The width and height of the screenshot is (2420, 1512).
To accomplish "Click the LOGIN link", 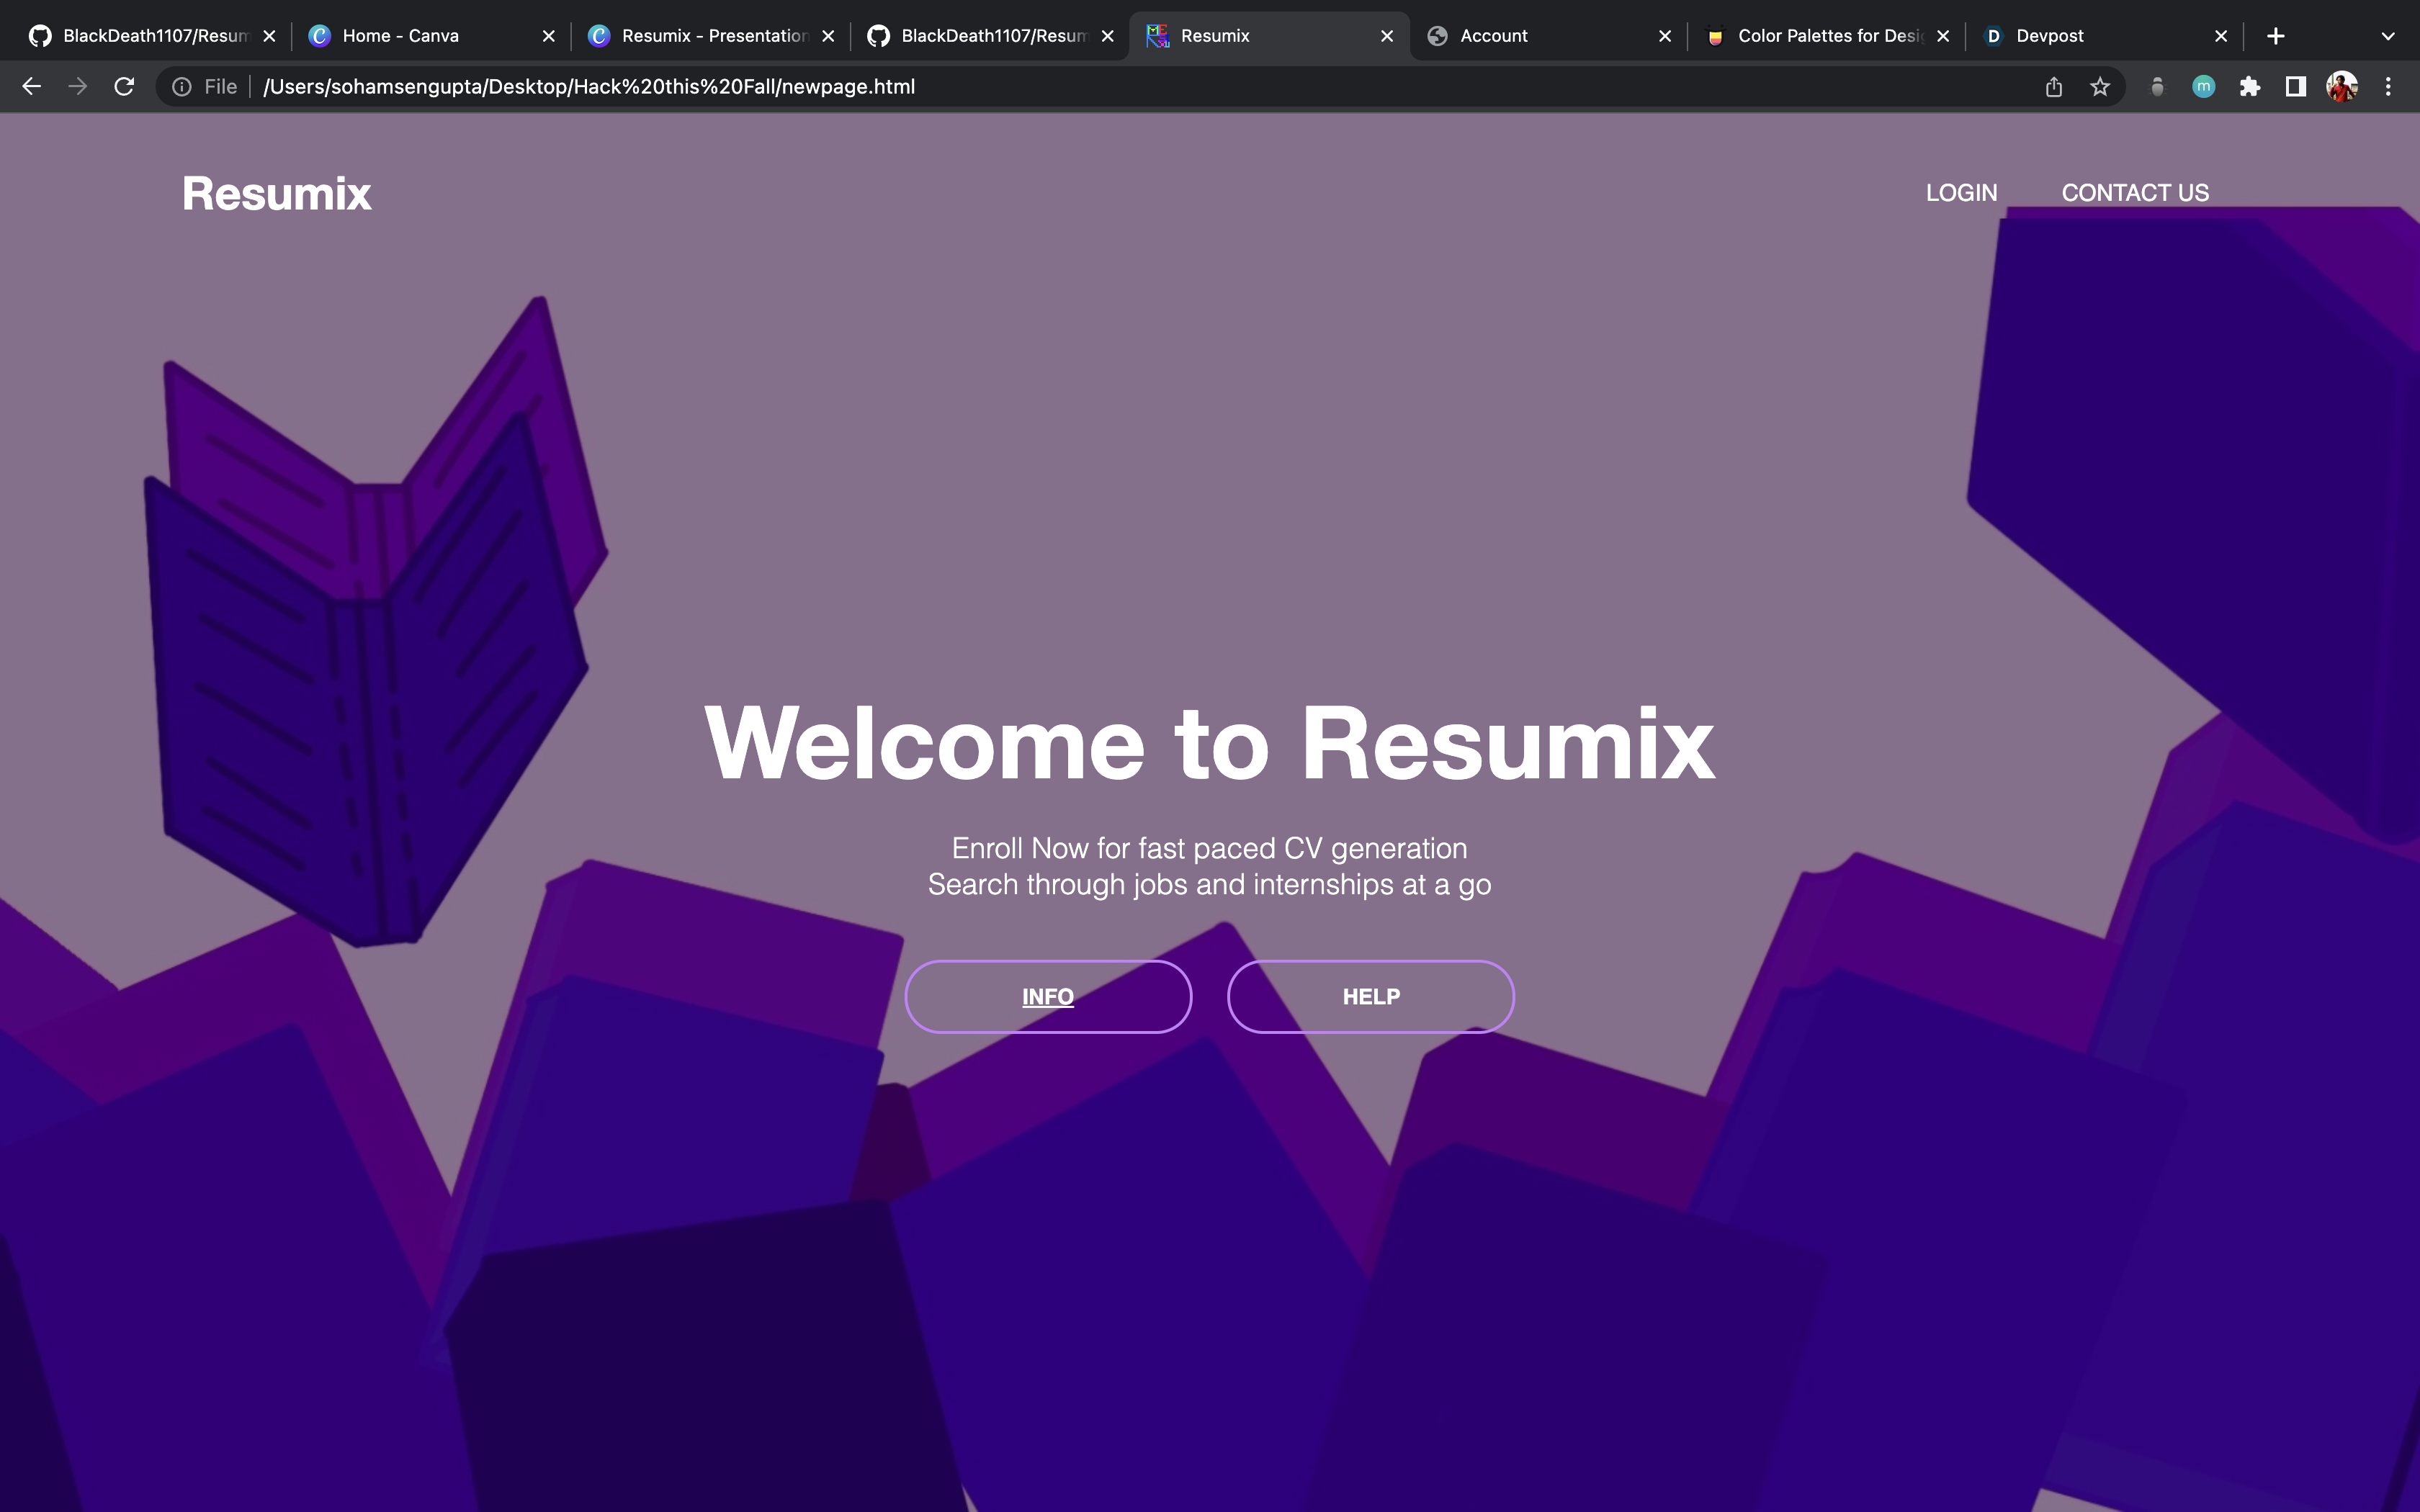I will click(1961, 193).
